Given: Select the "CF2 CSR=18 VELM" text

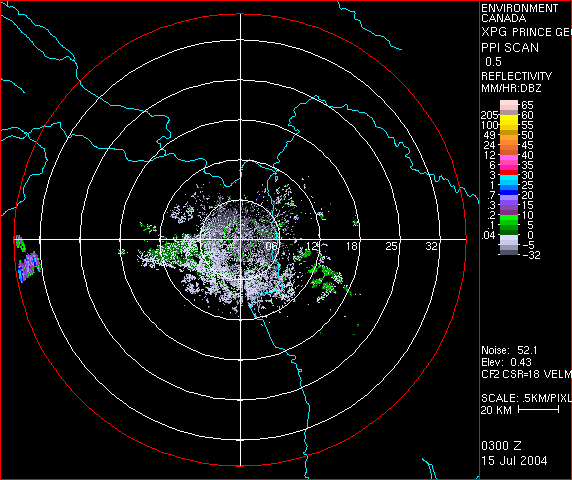Looking at the screenshot, I should [x=526, y=374].
